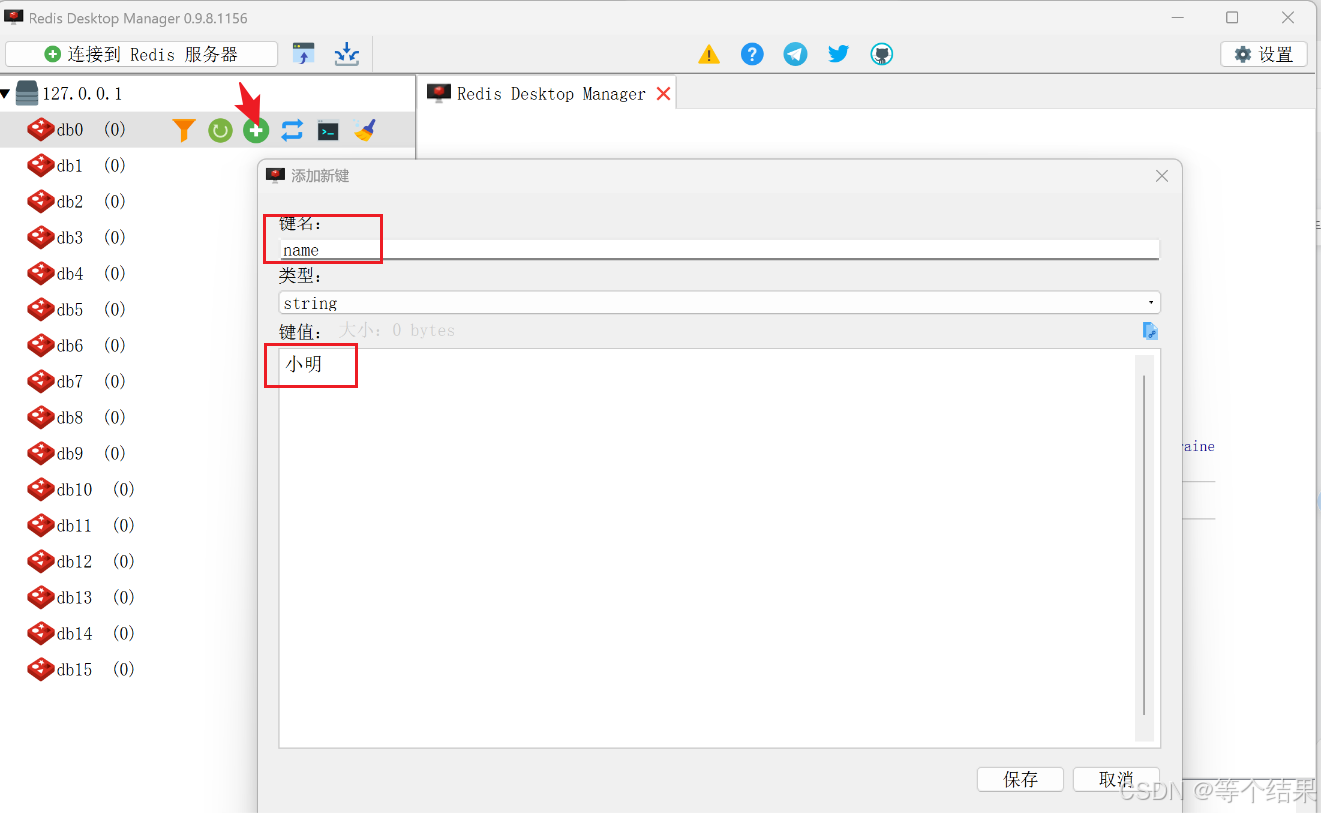Select database db12
The image size is (1321, 813).
[x=80, y=562]
